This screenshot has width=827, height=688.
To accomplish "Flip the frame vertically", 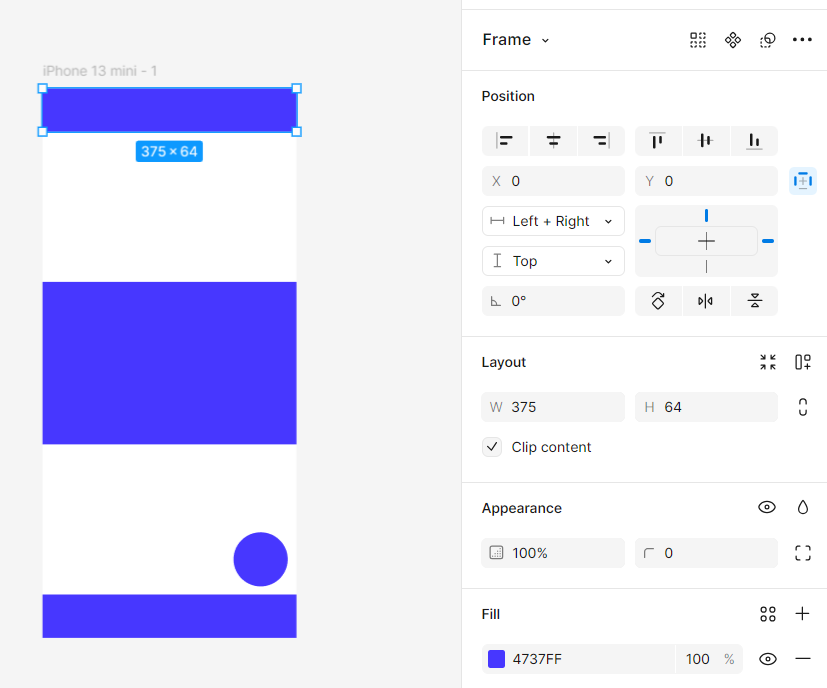I will point(754,301).
